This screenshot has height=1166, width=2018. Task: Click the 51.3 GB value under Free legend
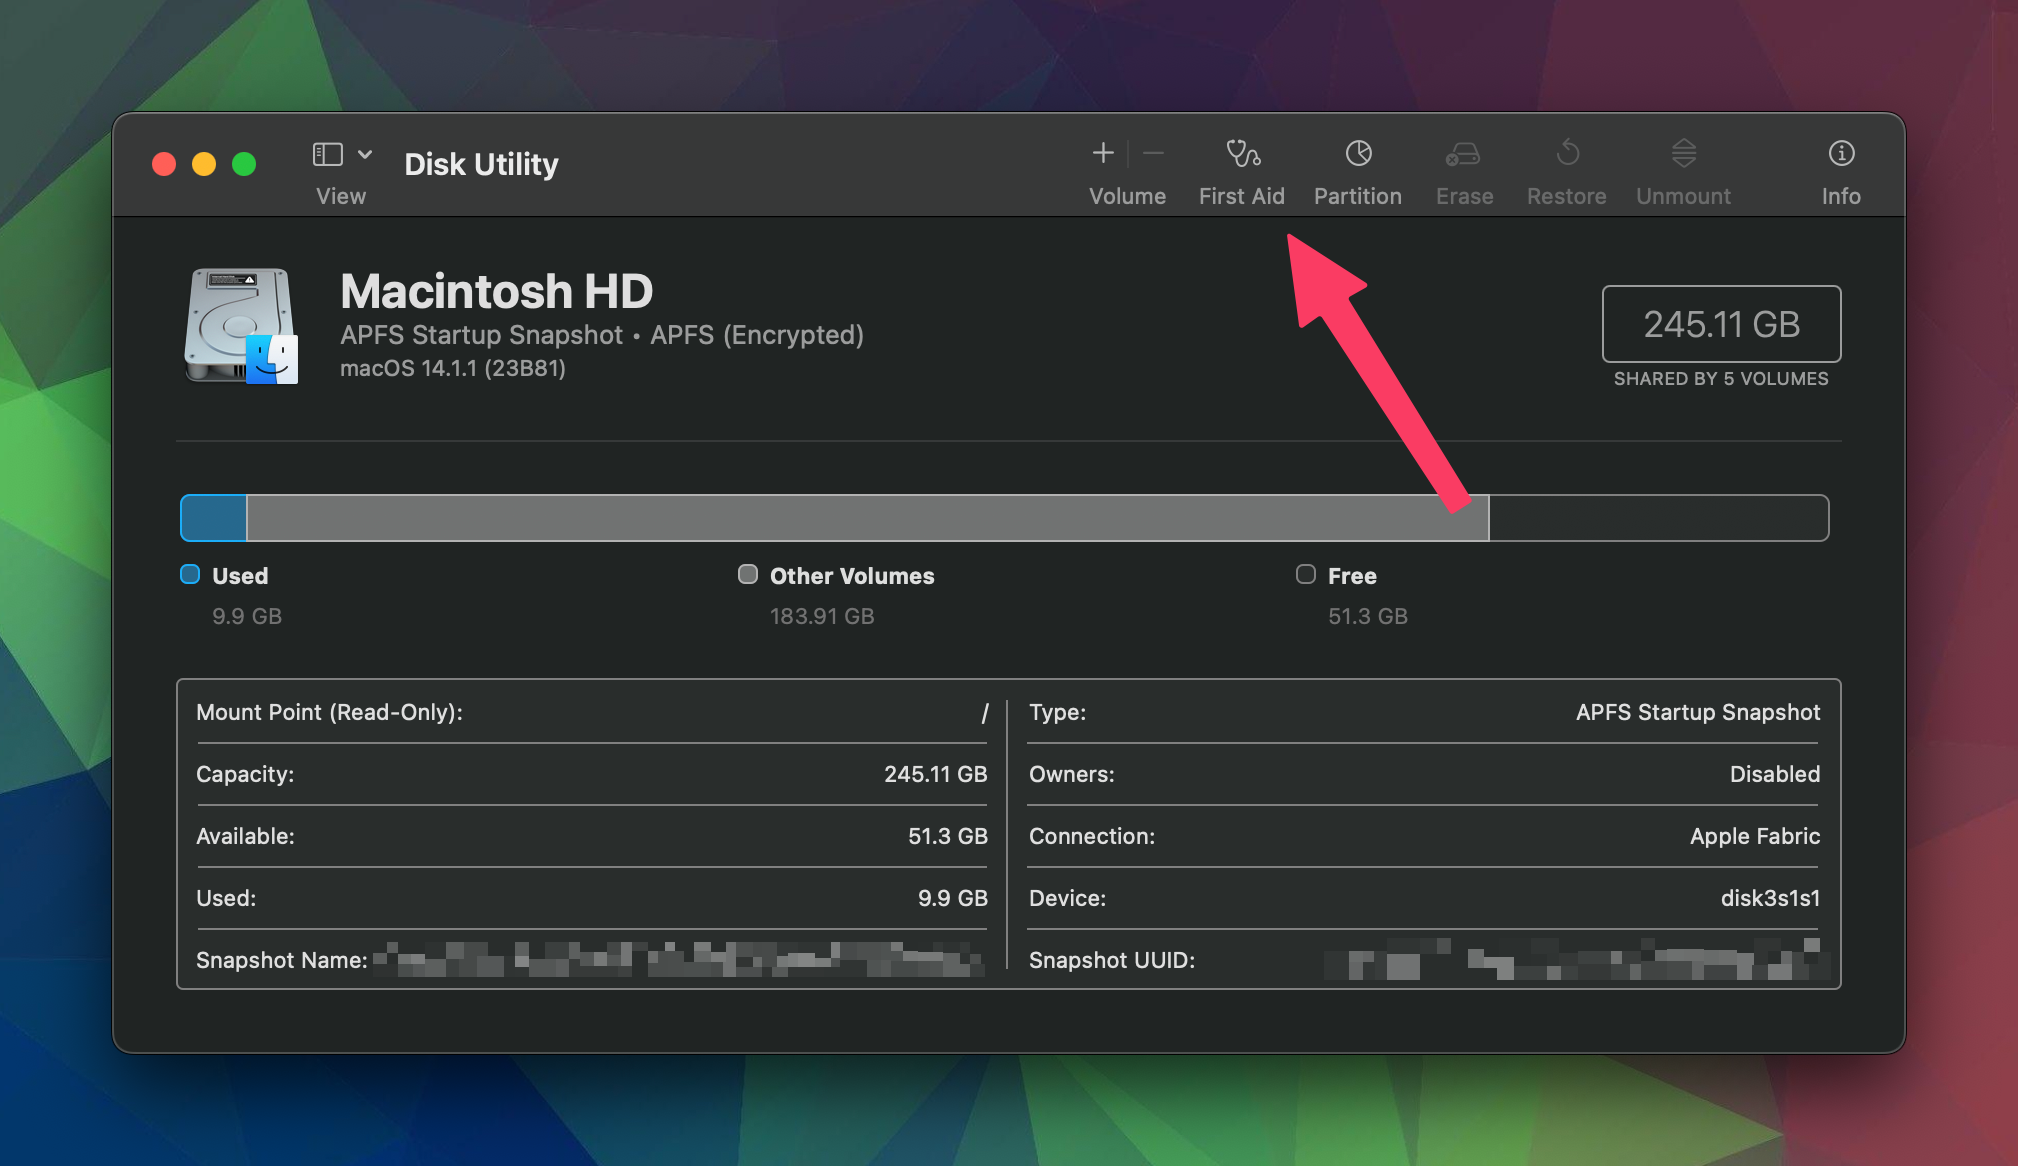pos(1368,616)
